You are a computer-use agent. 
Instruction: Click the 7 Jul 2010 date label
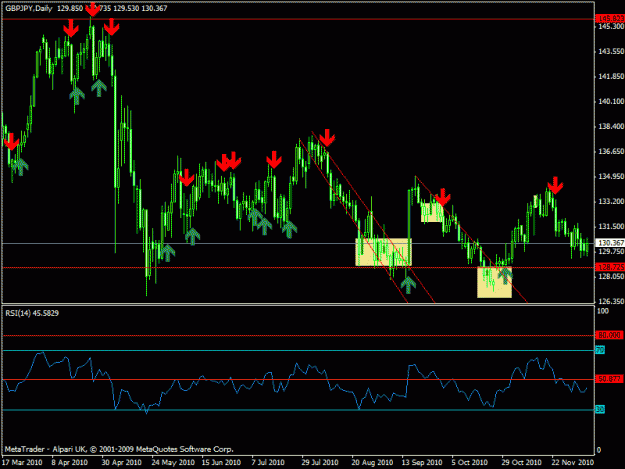click(x=268, y=463)
